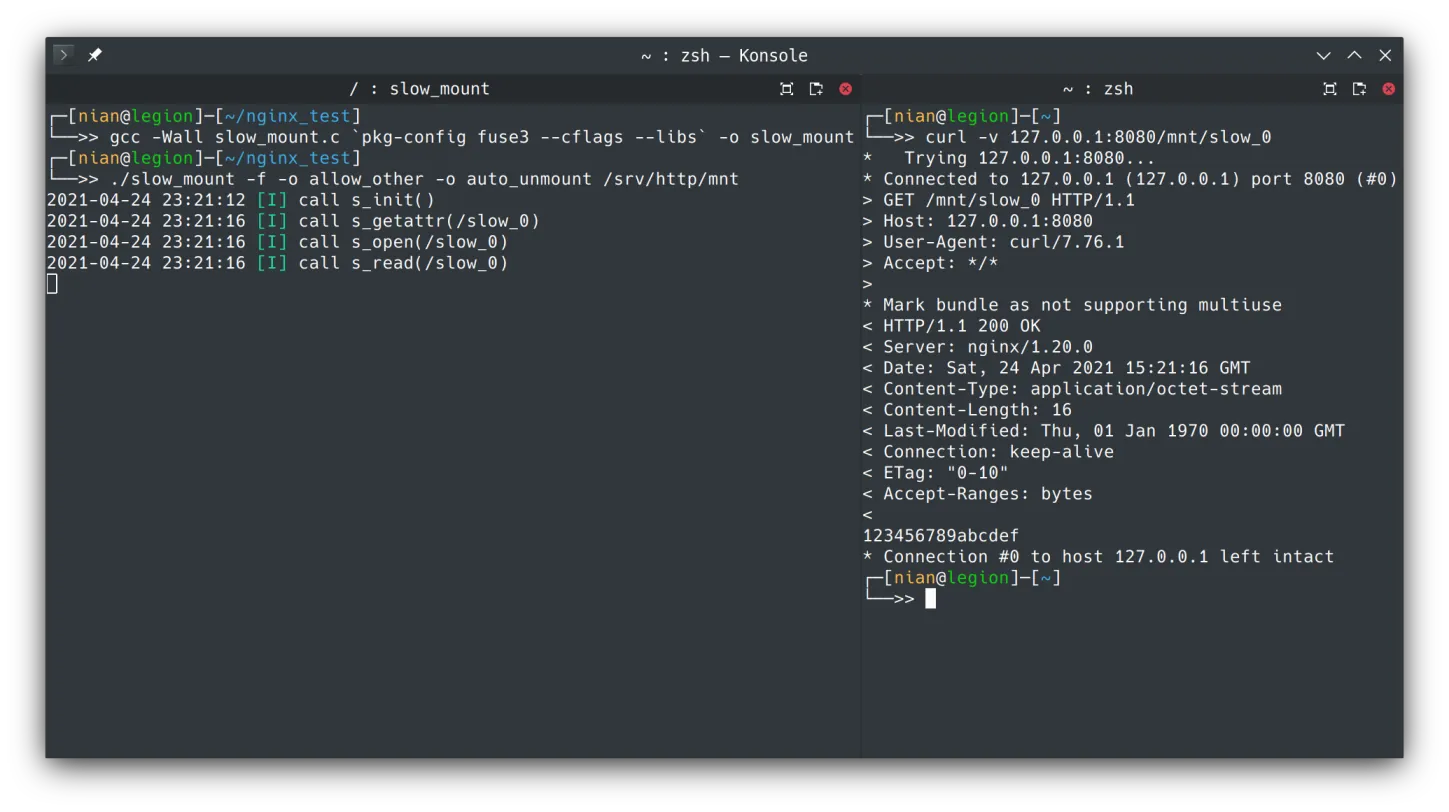Minimize Konsole using the down chevron
Screen dimensions: 1449x812
1323,56
